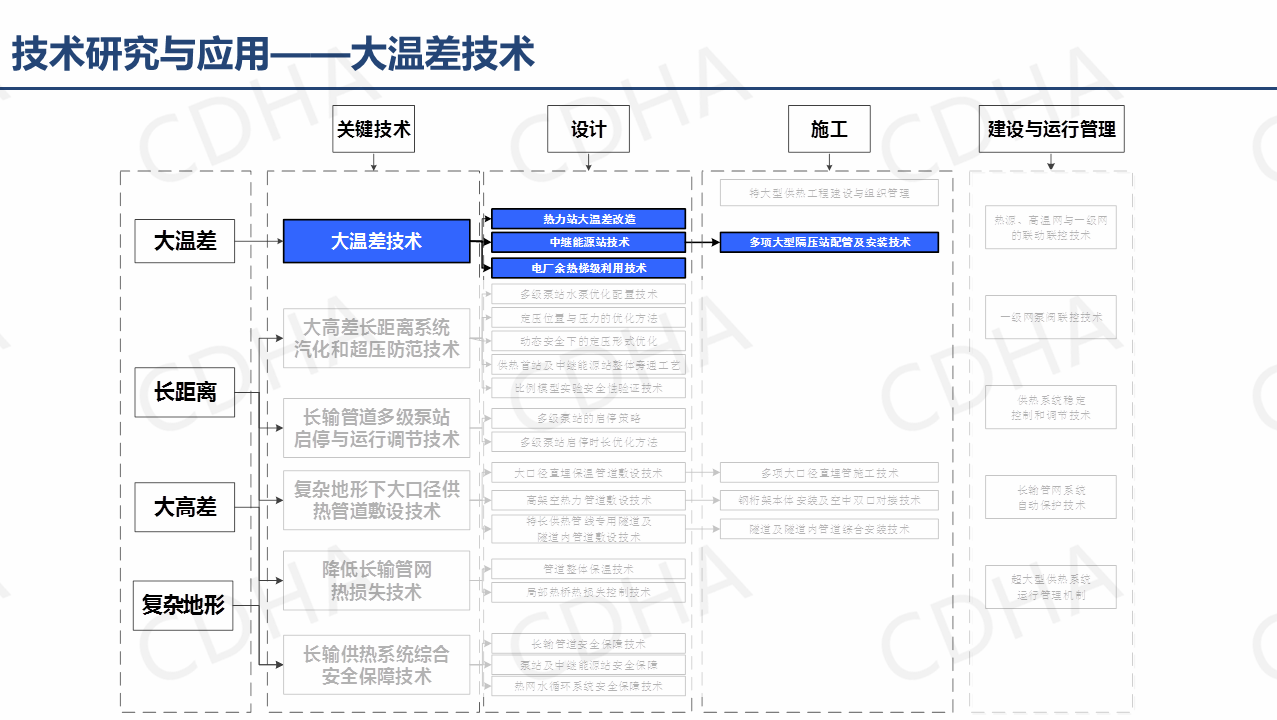Select the 设计 header box

(588, 130)
